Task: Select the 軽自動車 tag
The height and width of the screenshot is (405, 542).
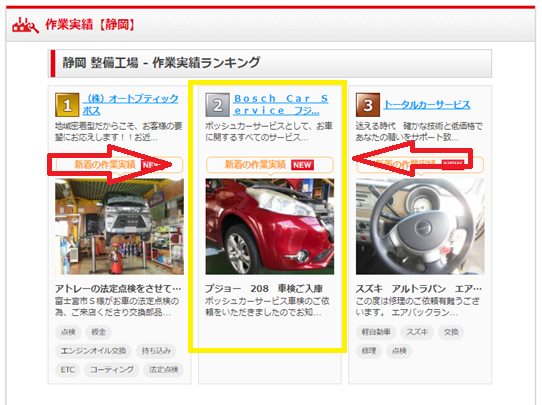Action: coord(376,332)
